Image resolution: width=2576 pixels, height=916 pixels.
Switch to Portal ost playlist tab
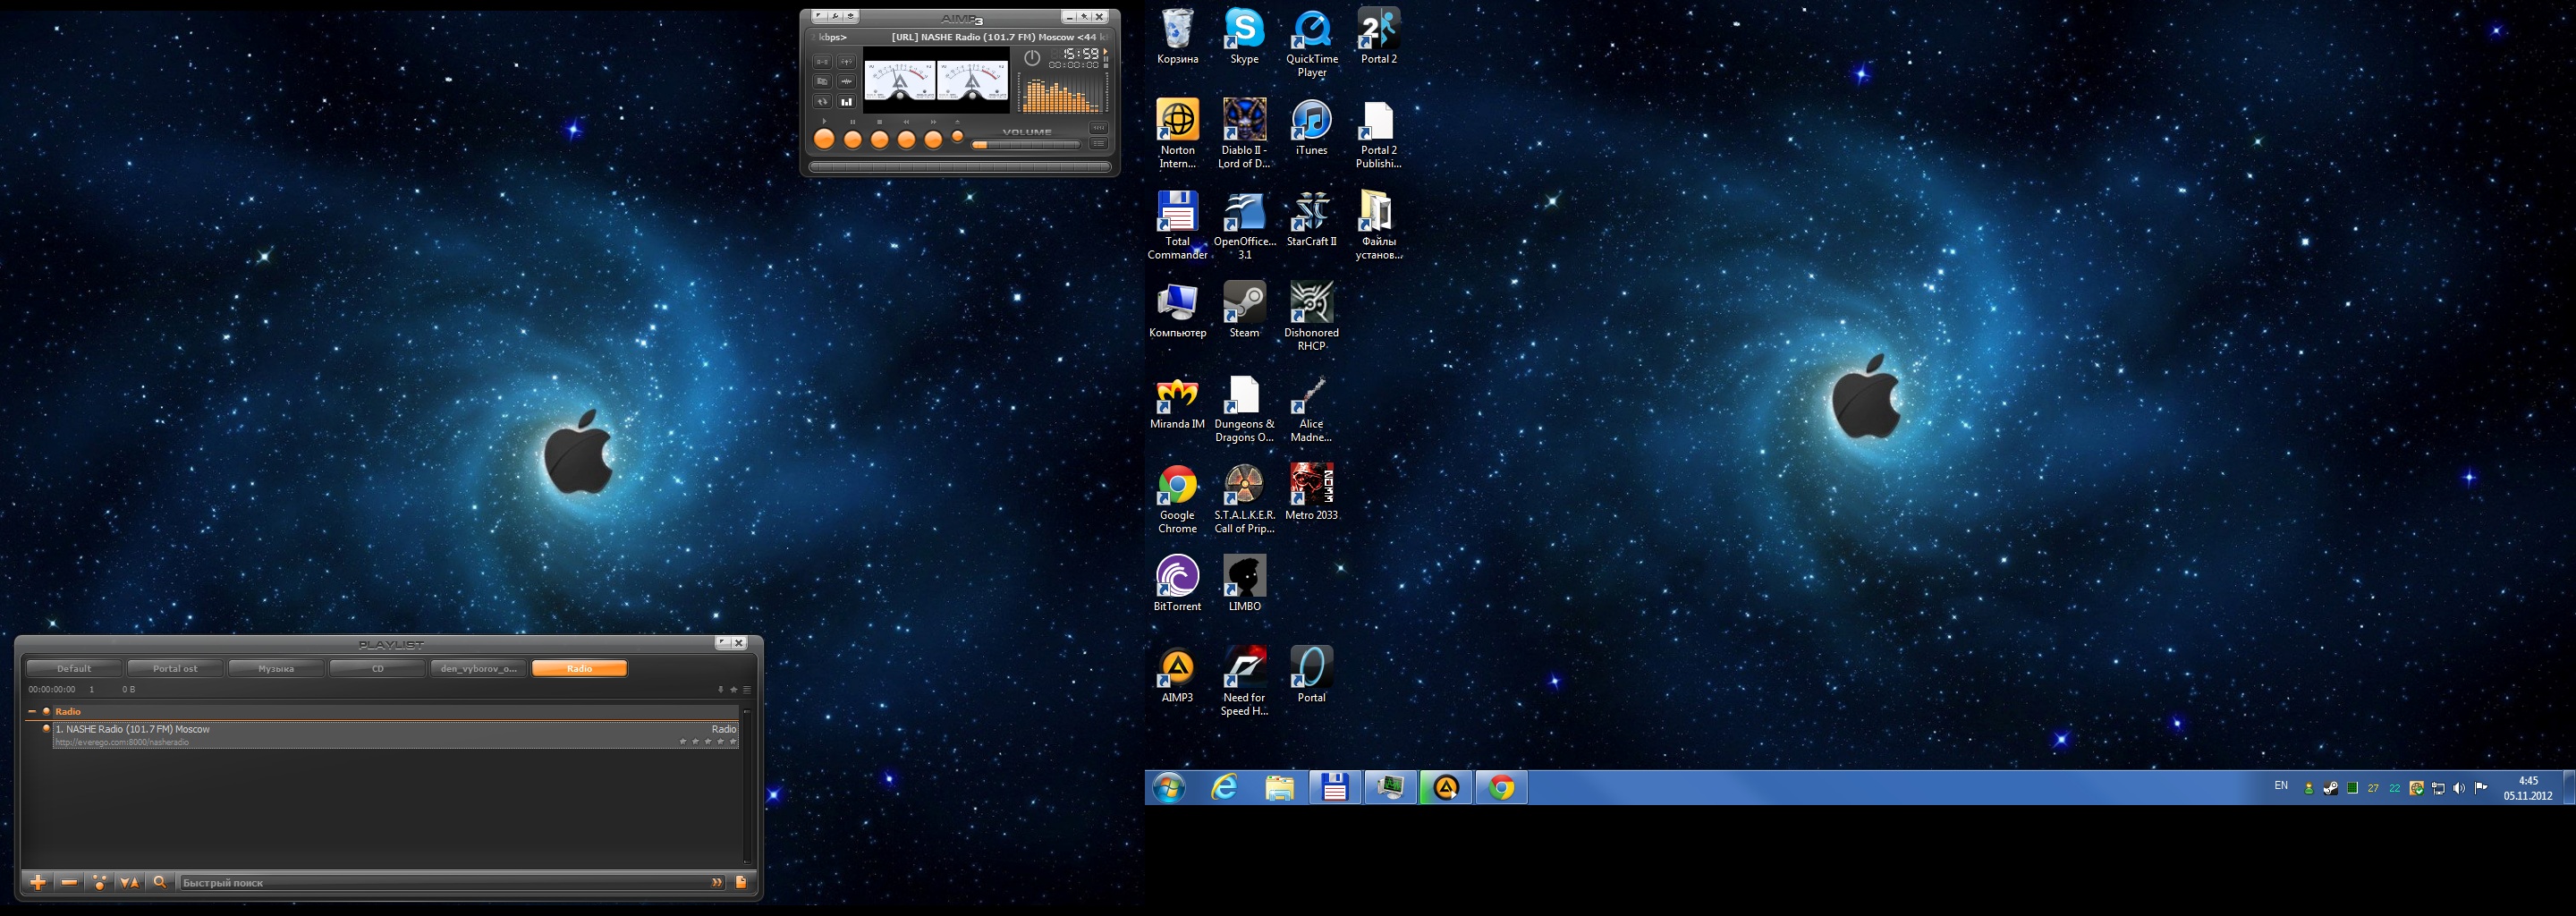click(x=175, y=669)
